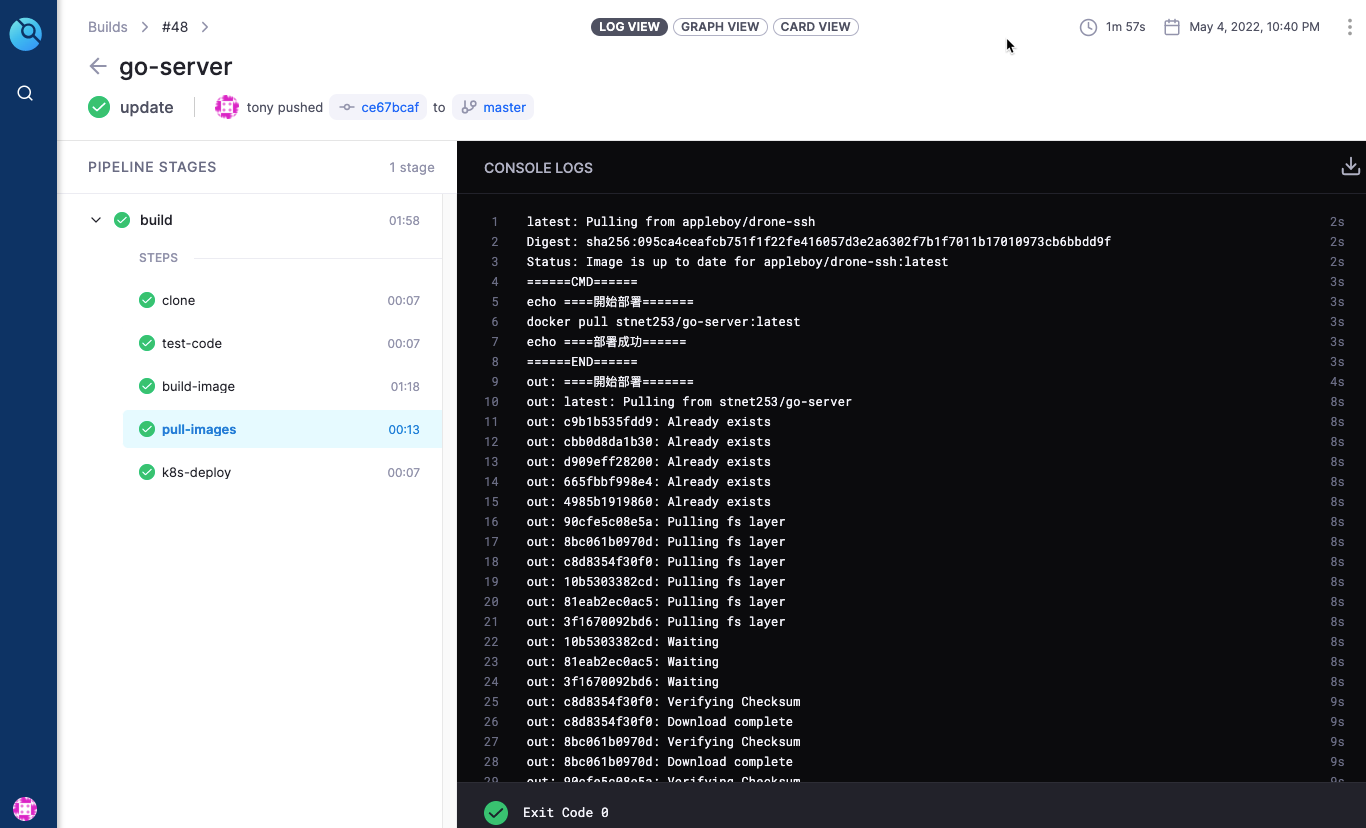Click the green success icon next to update
Screen dimensions: 1366x828
[99, 107]
